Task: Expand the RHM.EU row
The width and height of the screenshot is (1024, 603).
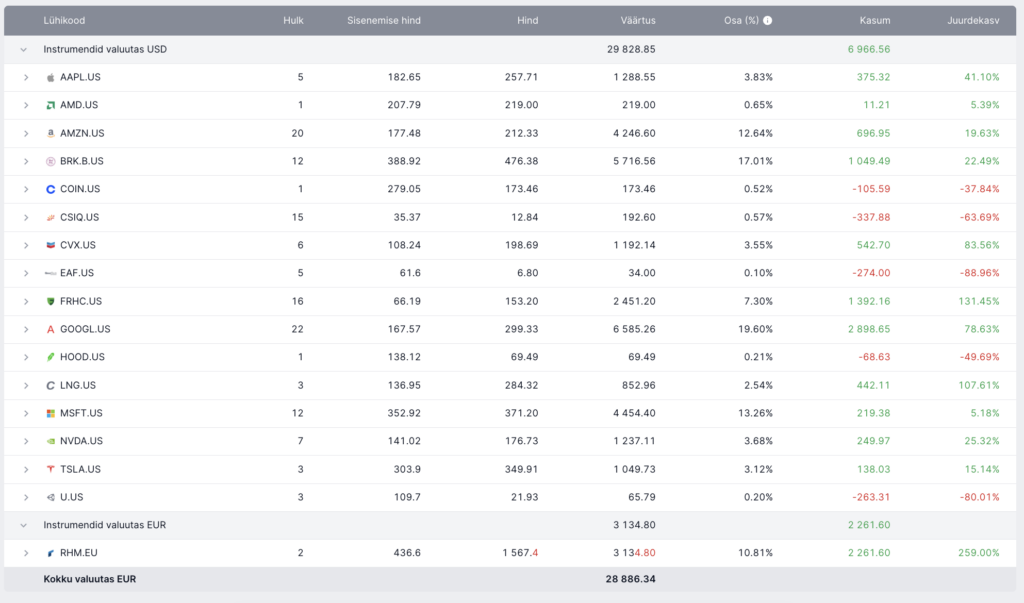Action: tap(26, 553)
